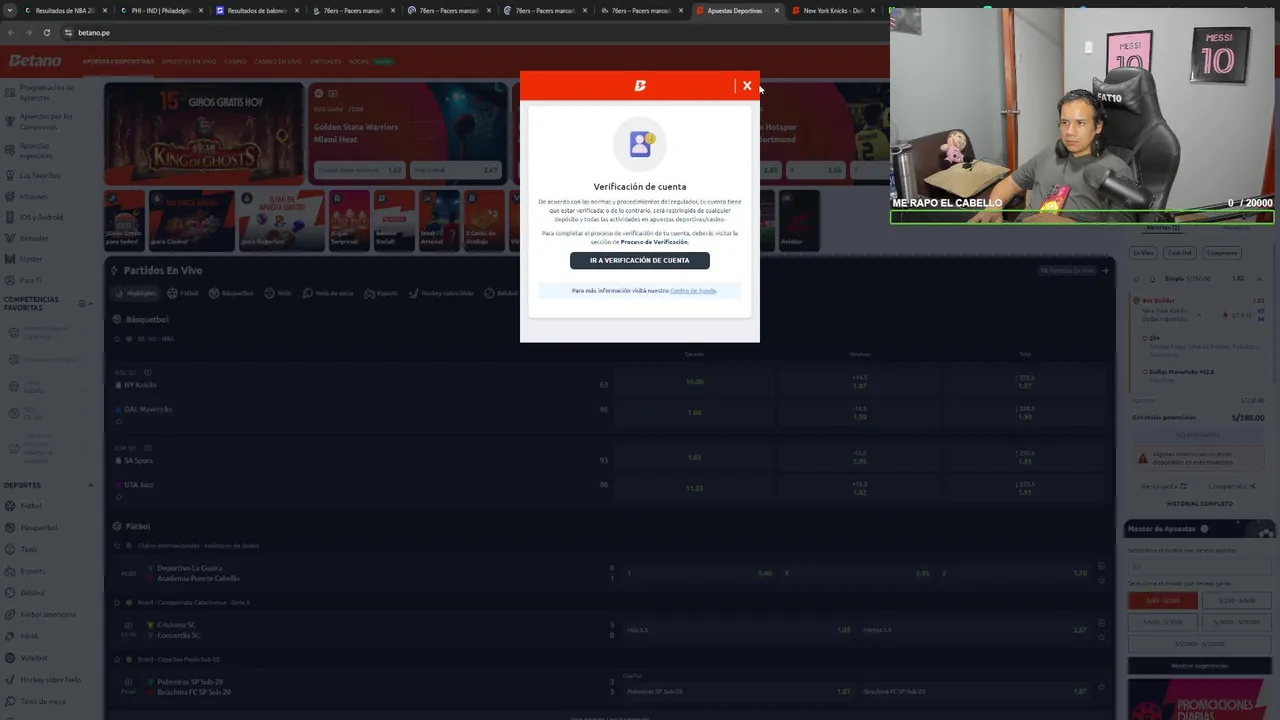This screenshot has width=1280, height=720.
Task: Click the Tenis de mesa sidebar icon
Action: tap(10, 701)
